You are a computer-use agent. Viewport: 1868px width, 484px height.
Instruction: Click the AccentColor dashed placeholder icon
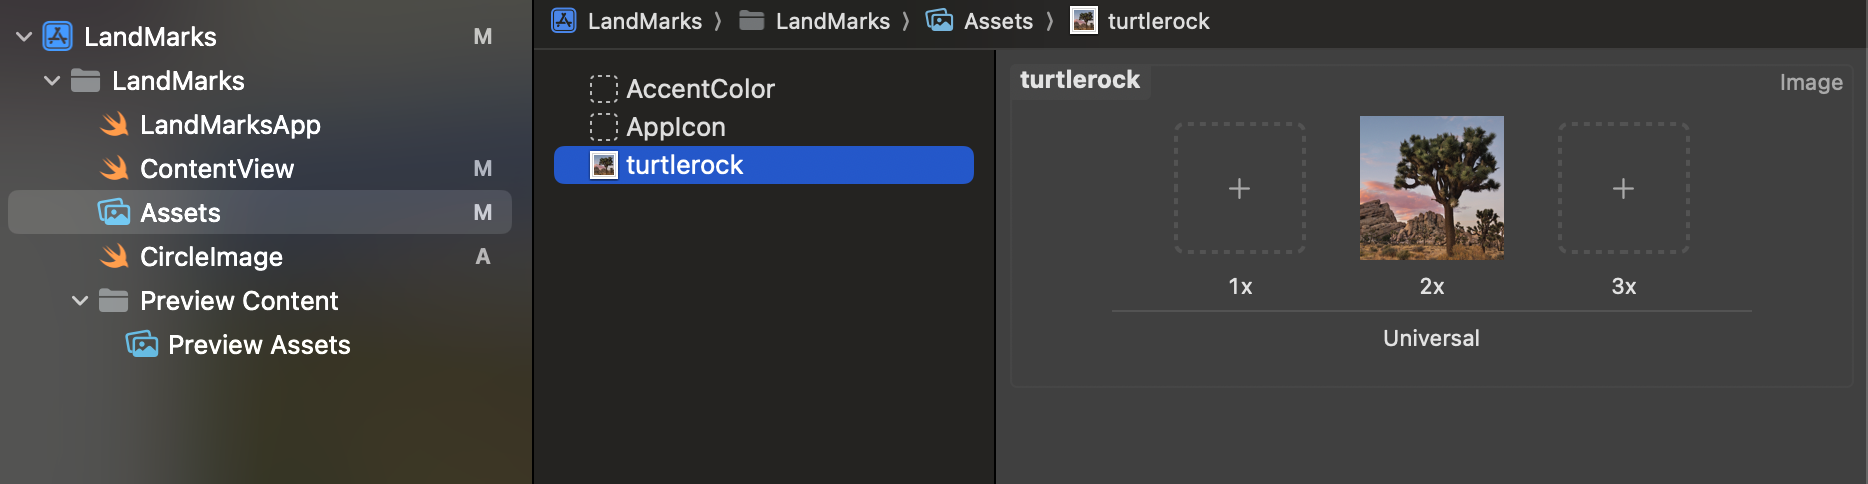click(604, 89)
